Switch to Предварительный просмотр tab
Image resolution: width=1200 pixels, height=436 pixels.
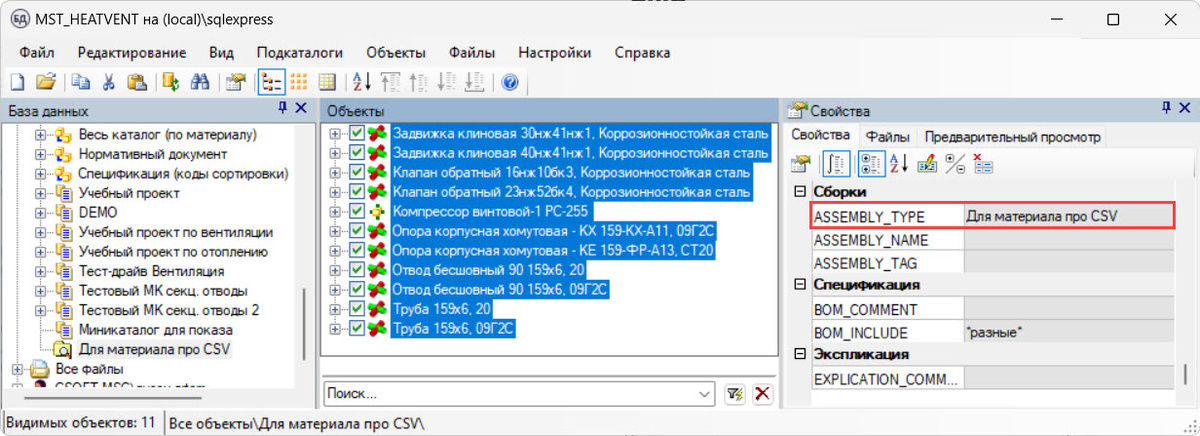tap(1012, 136)
